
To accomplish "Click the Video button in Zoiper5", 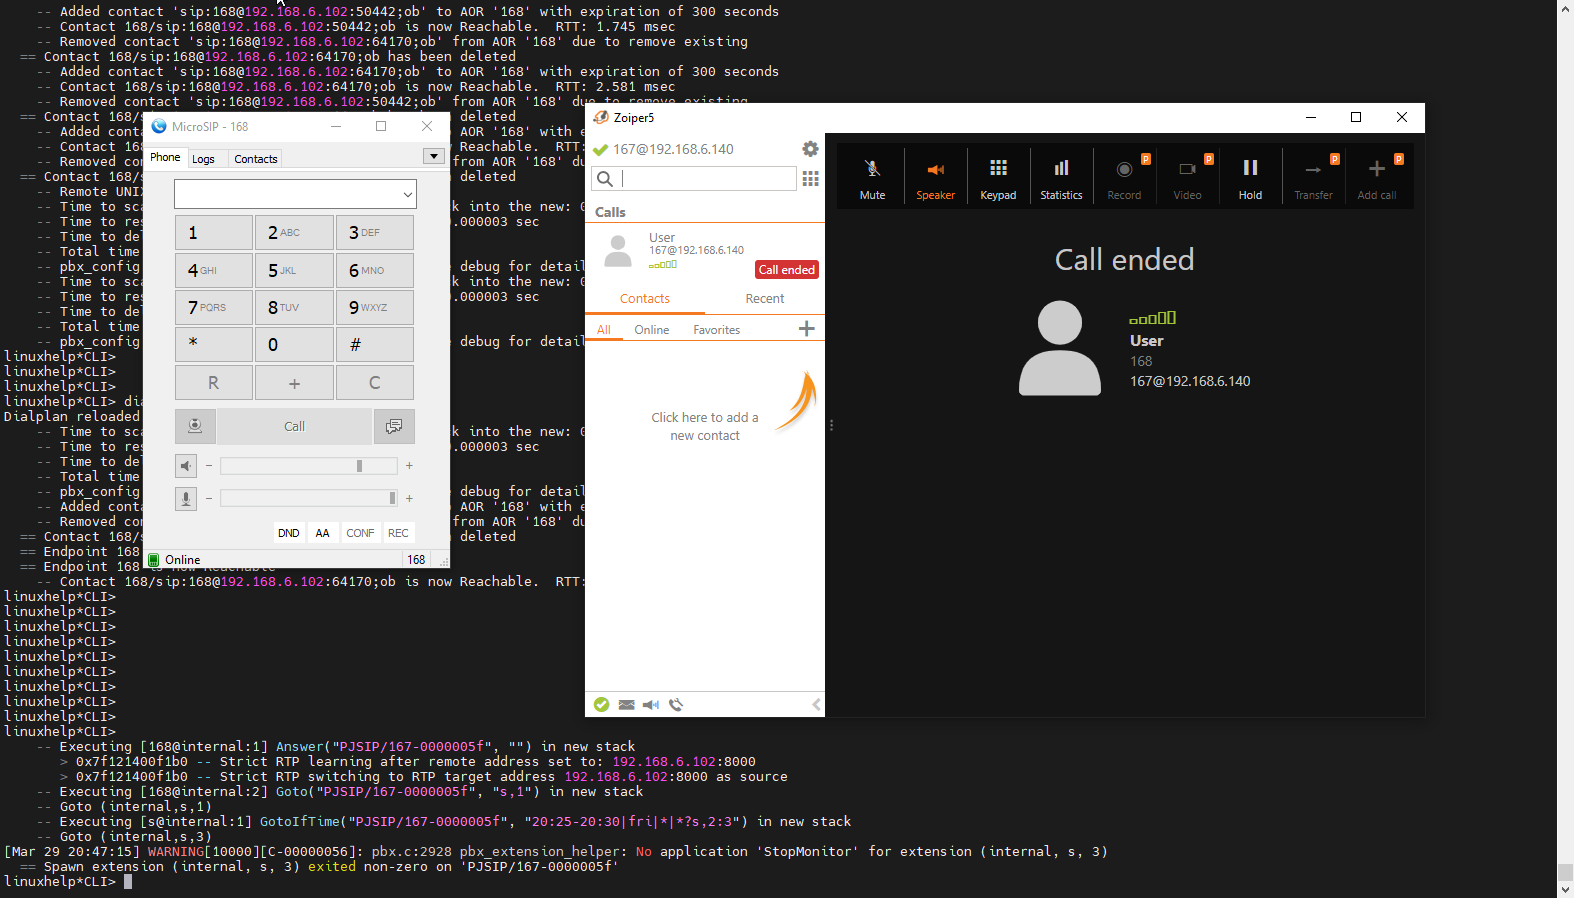I will coord(1187,178).
